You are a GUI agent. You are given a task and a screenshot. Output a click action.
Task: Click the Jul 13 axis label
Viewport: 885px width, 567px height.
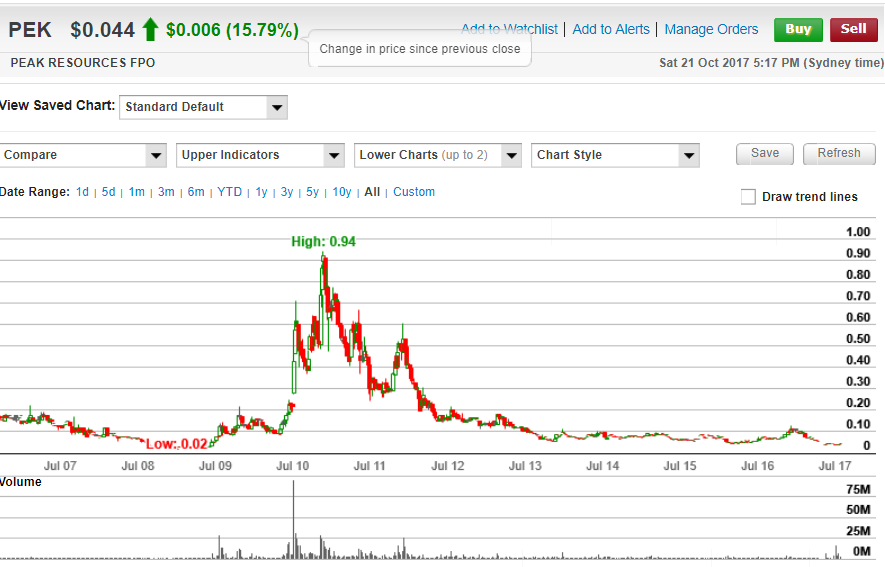point(525,466)
